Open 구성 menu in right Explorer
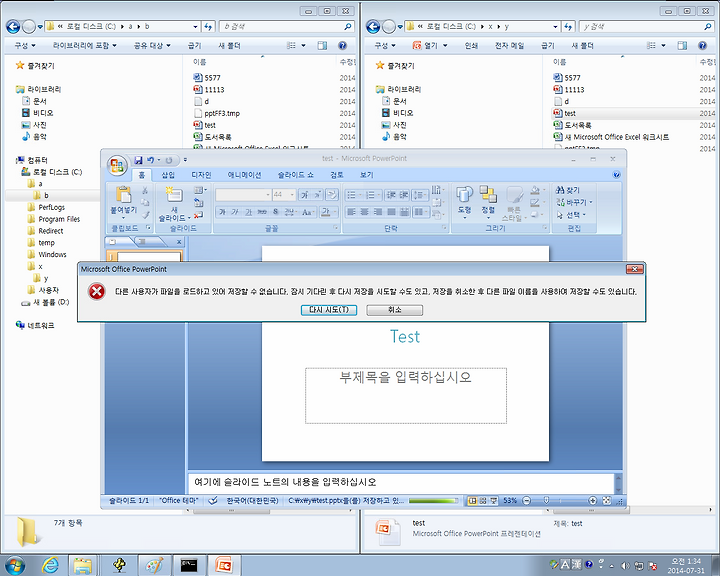Viewport: 720px width, 576px height. 384,45
